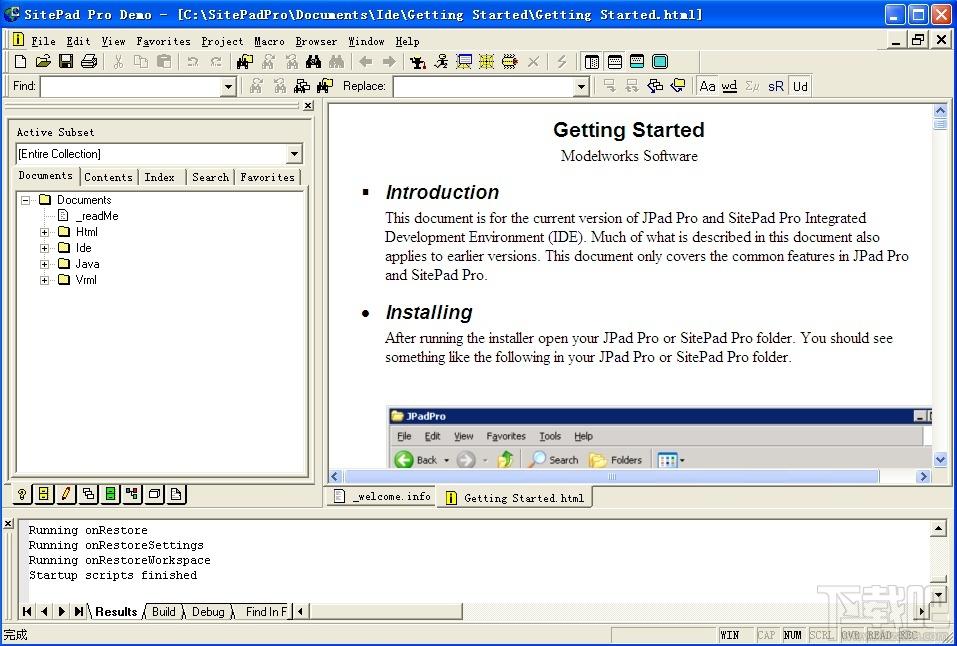This screenshot has width=957, height=646.
Task: Click the stacked boxes panel icon
Action: click(154, 494)
